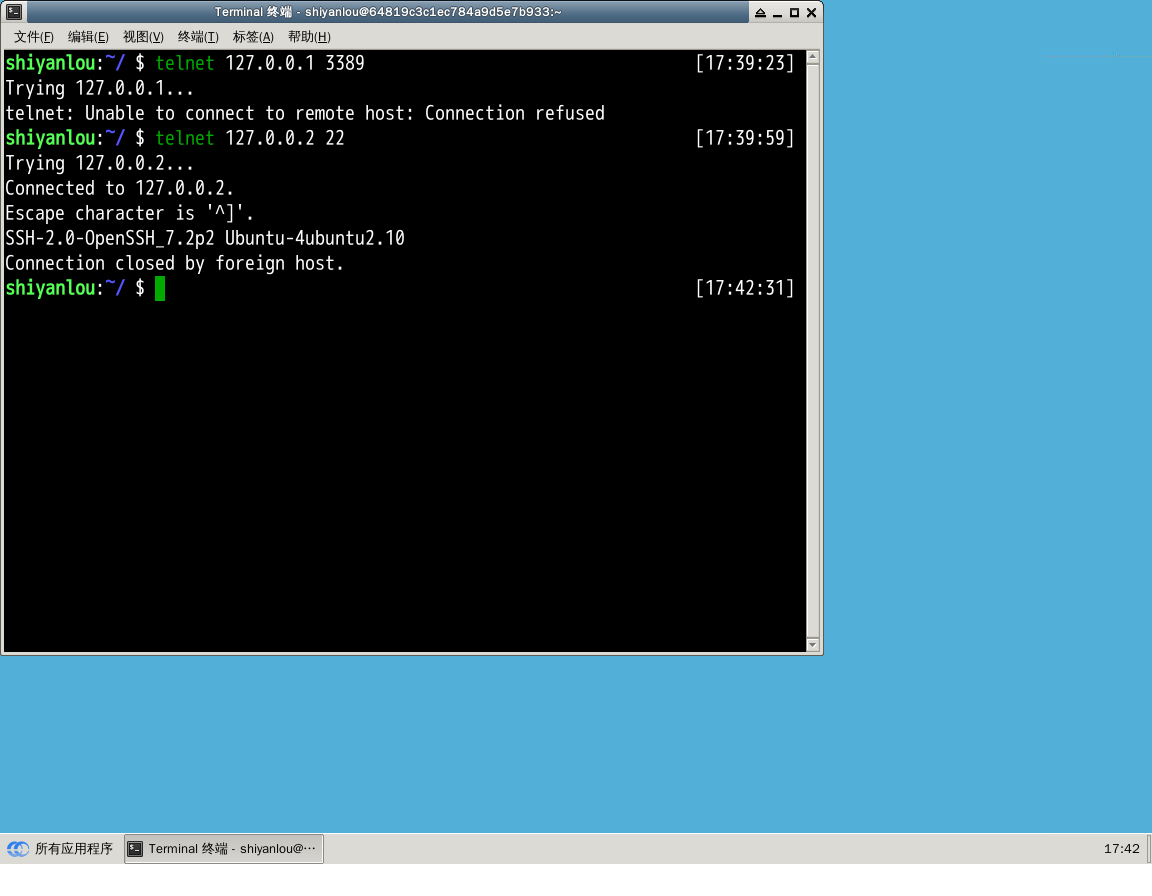Click the green cursor at the prompt
The height and width of the screenshot is (896, 1152).
(x=160, y=289)
